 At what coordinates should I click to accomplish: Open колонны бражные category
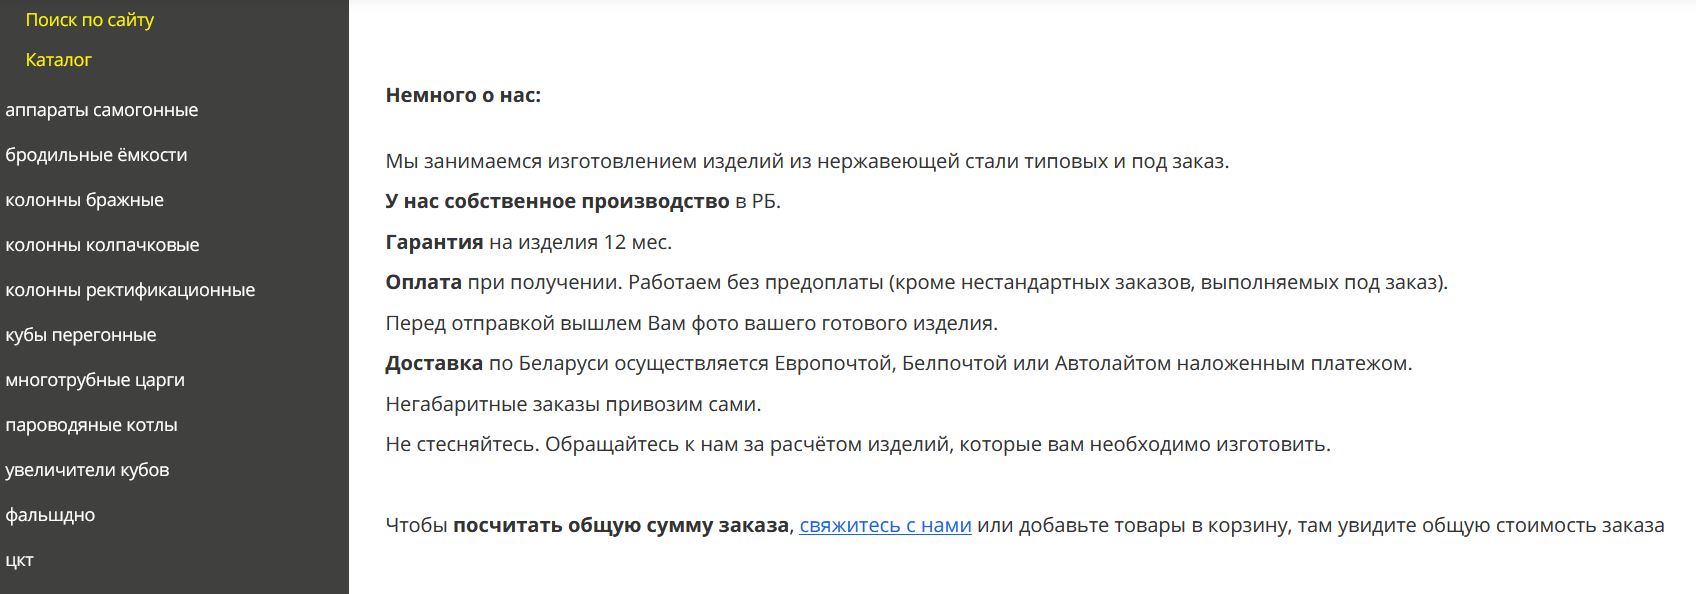click(x=84, y=200)
